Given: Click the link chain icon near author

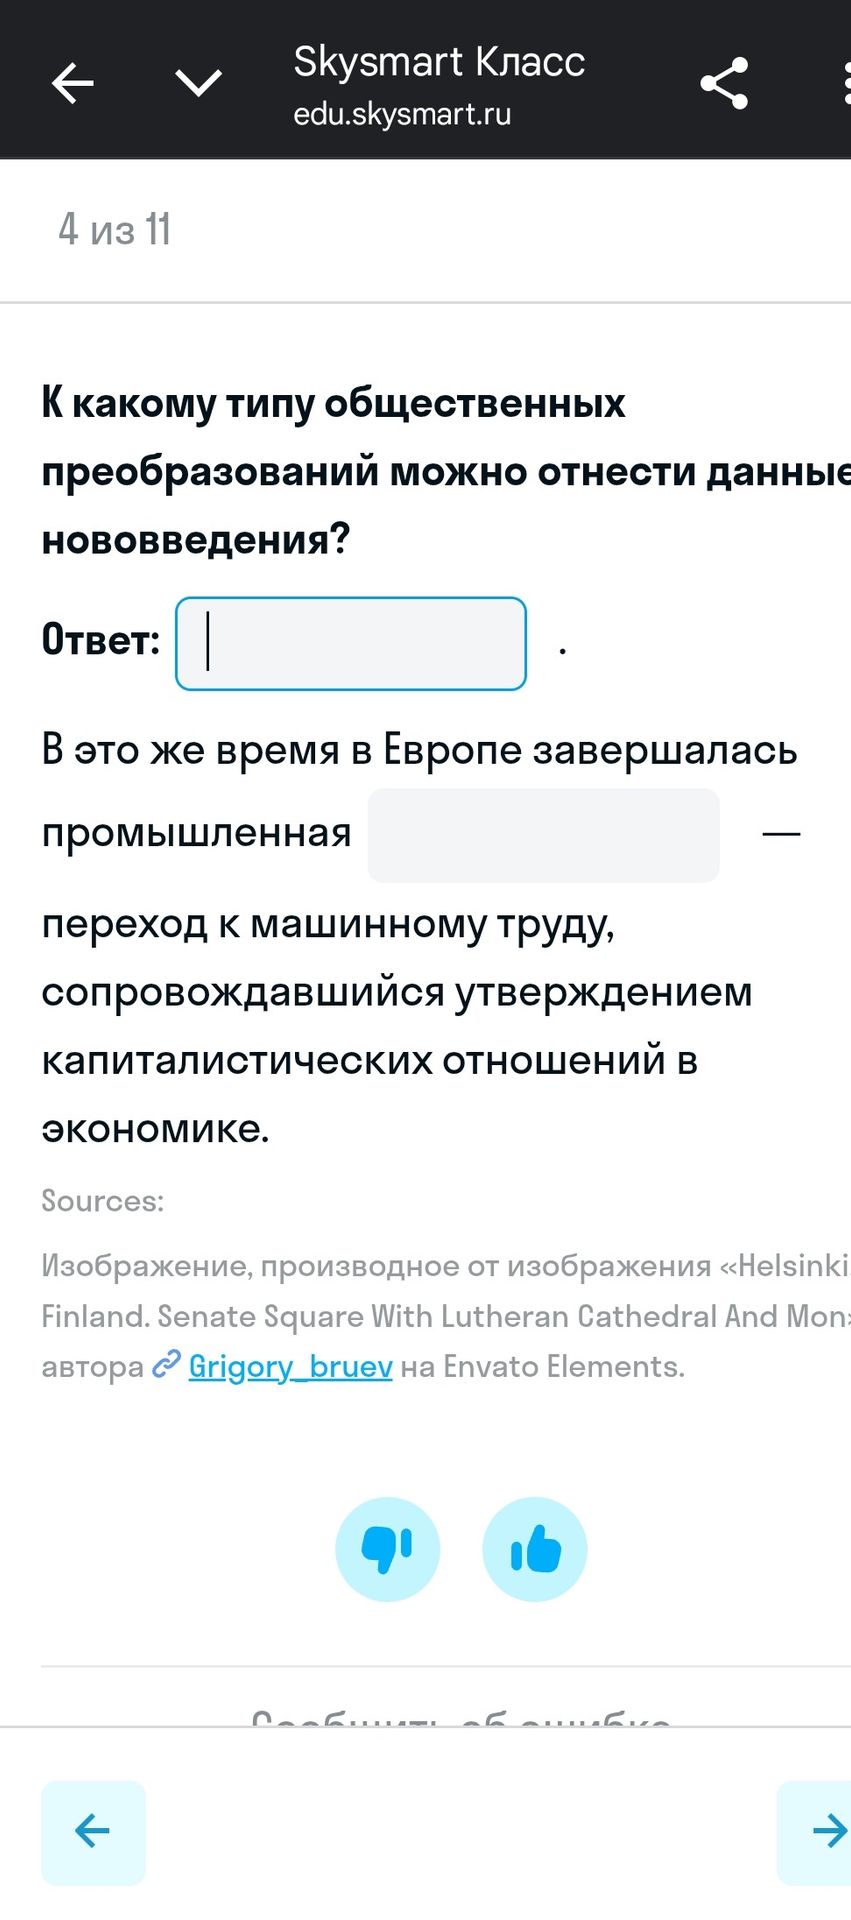Looking at the screenshot, I should pos(166,1364).
